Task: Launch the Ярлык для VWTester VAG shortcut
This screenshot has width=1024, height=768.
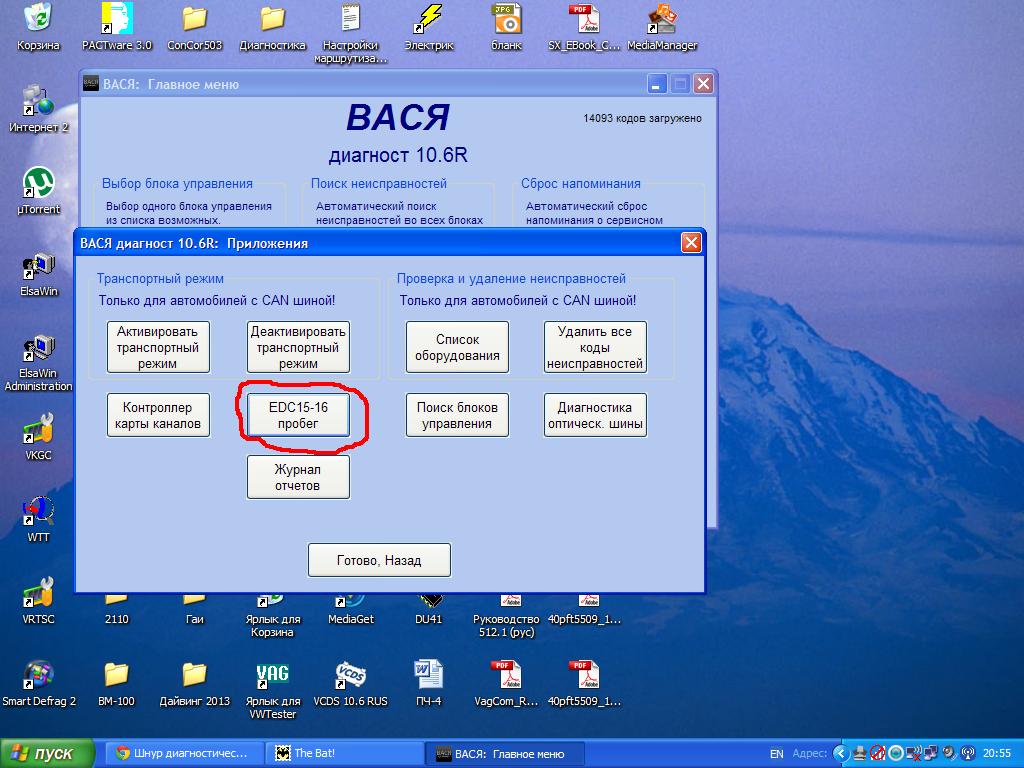Action: [273, 690]
